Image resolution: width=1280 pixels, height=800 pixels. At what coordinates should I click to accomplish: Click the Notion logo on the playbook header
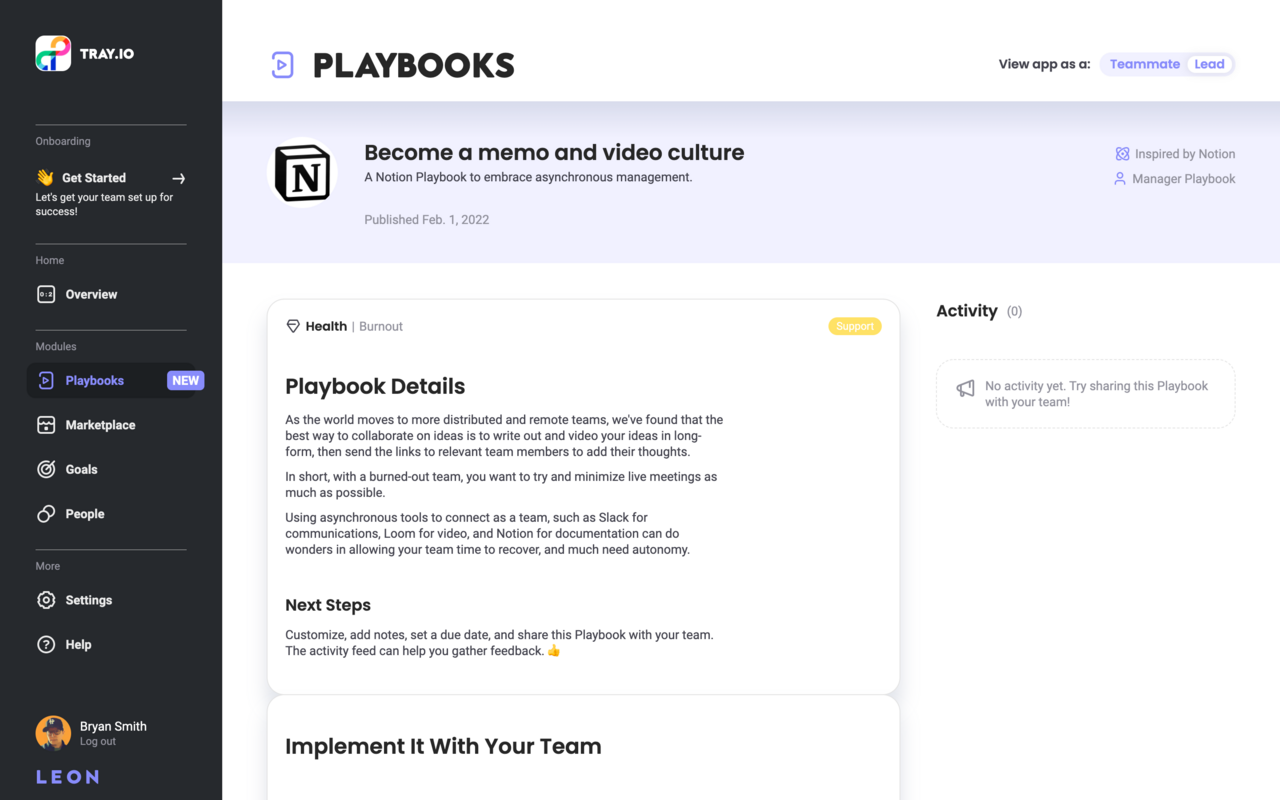click(x=304, y=172)
